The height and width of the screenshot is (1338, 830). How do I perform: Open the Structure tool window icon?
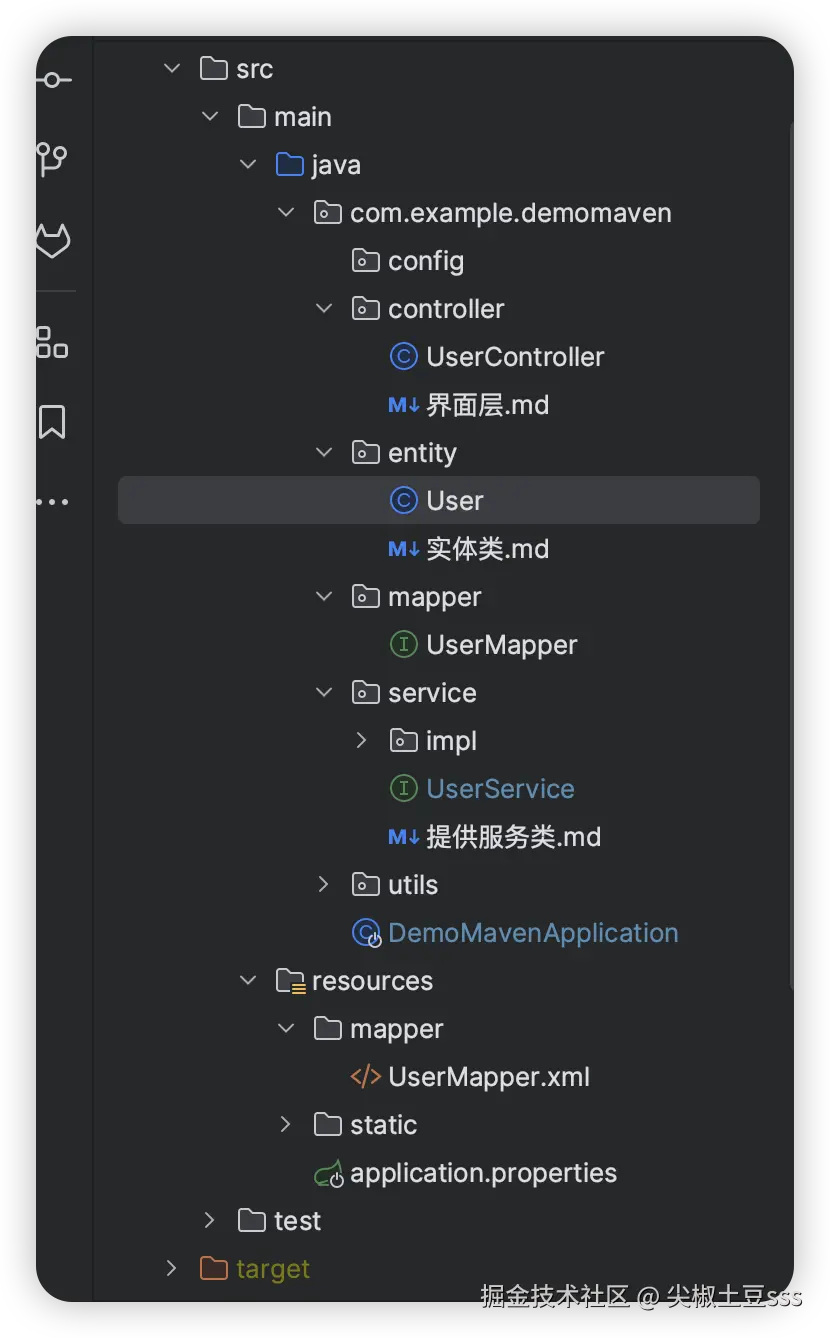(52, 342)
